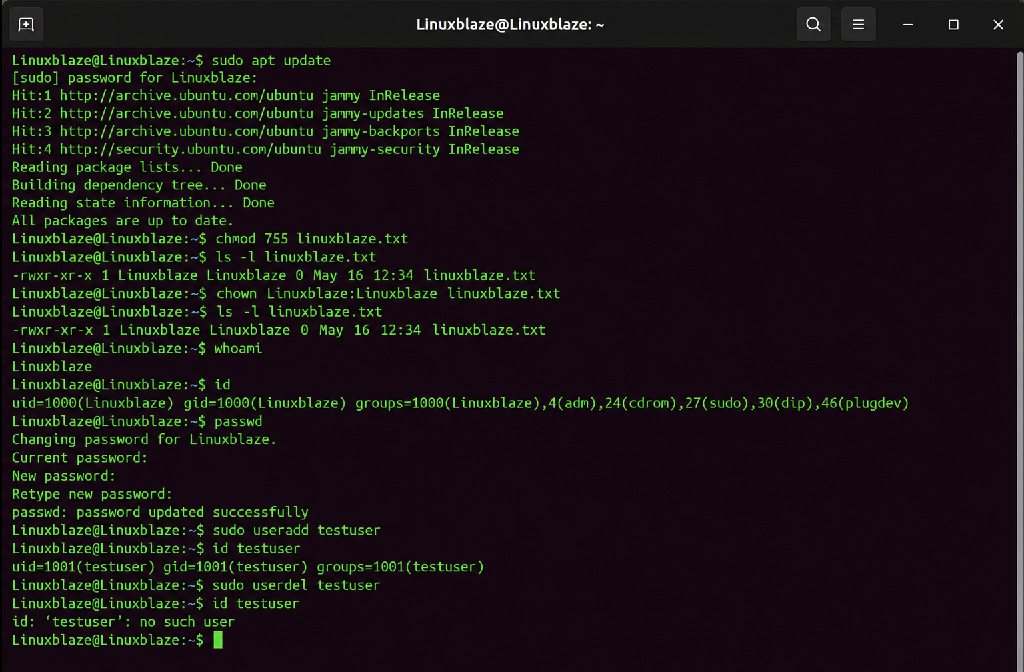
Task: Click "id: 'testuser': no such user" line
Action: click(x=123, y=622)
